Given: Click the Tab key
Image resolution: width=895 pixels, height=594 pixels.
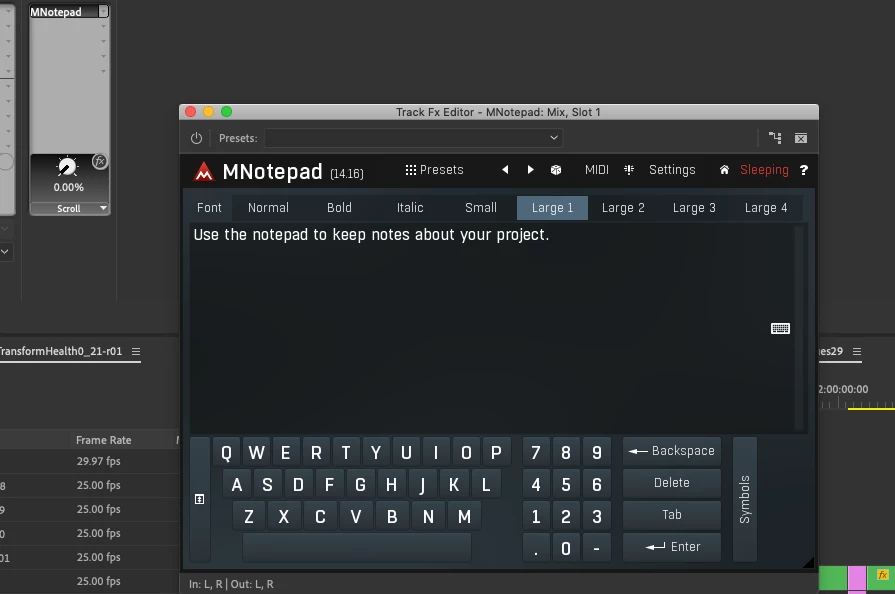Looking at the screenshot, I should click(x=672, y=515).
